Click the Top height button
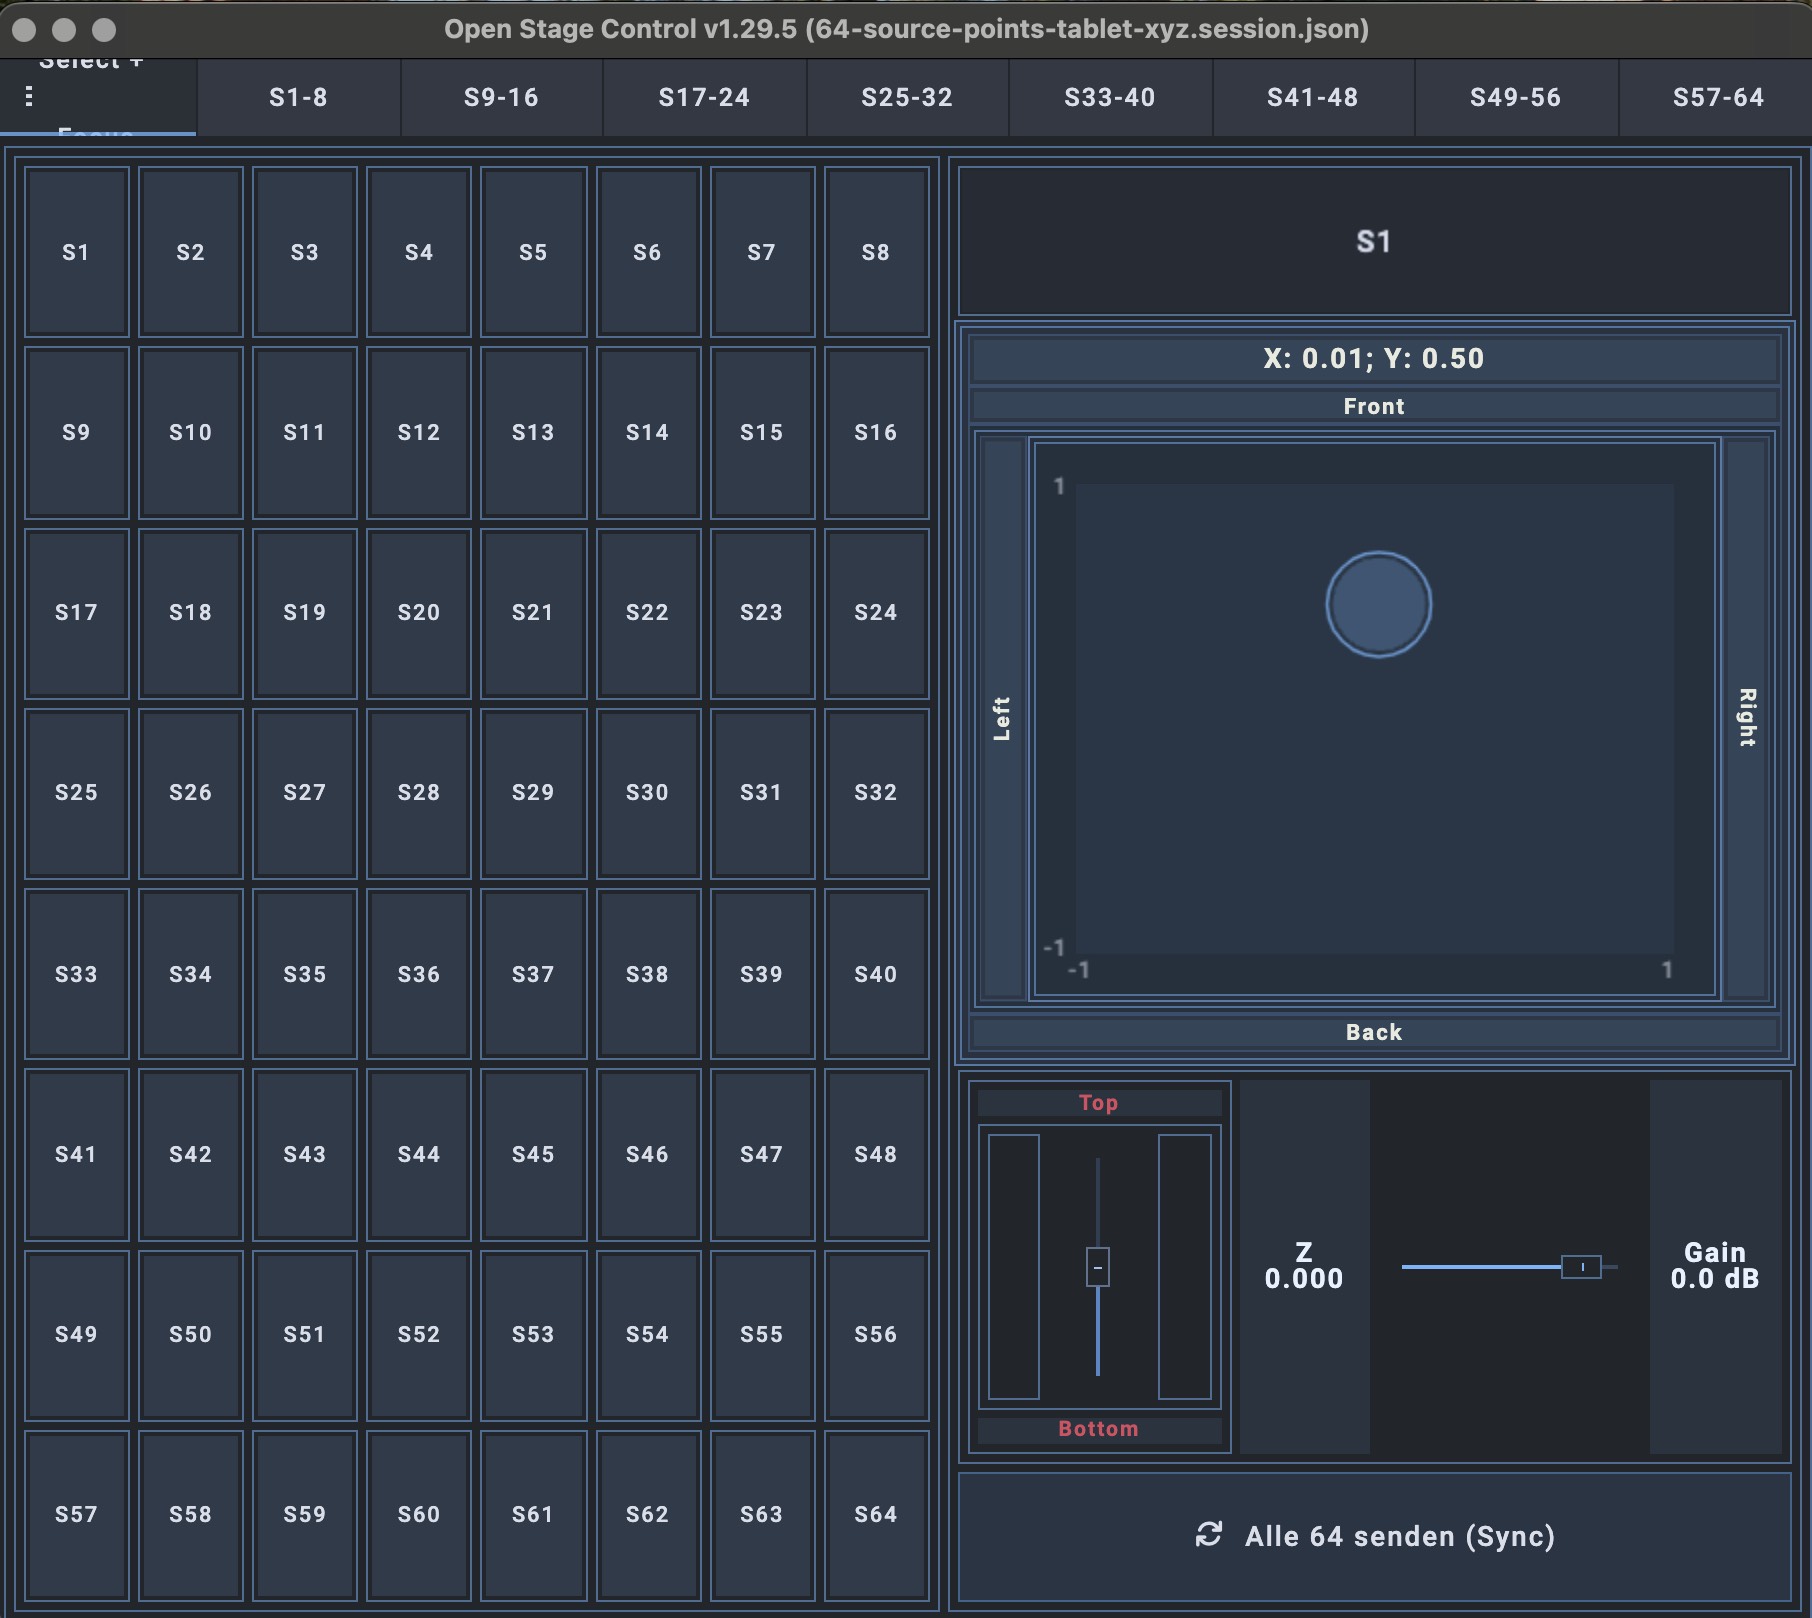This screenshot has width=1812, height=1618. [1099, 1103]
